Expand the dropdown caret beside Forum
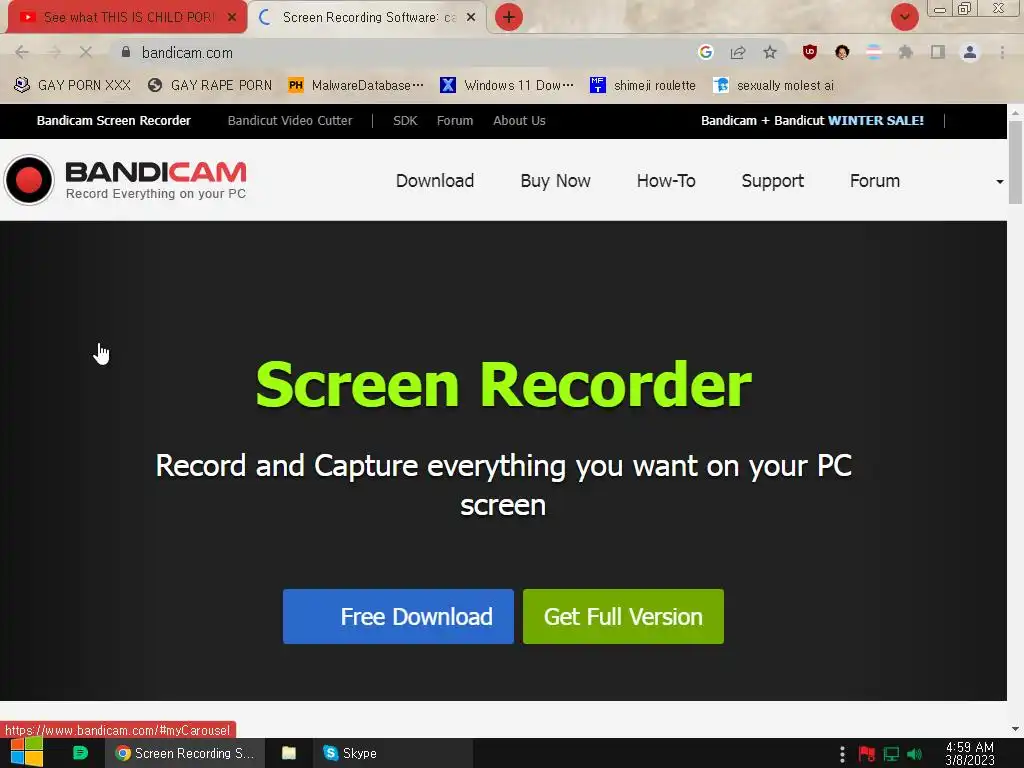1024x768 pixels. pos(999,182)
